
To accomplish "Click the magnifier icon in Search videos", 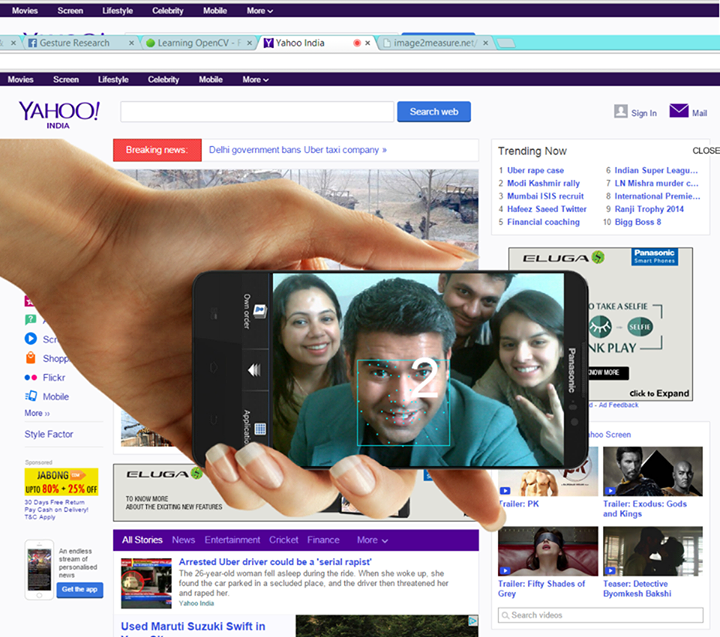I will point(506,615).
